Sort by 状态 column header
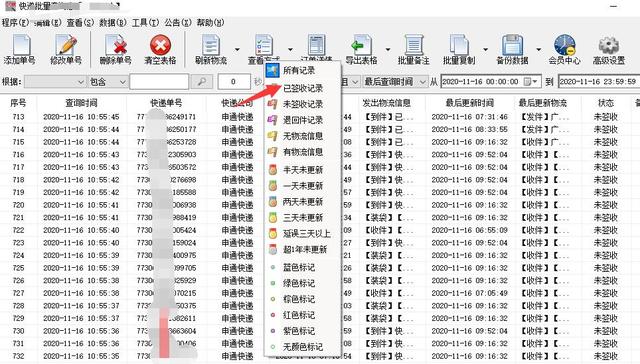640x364 pixels. click(606, 103)
